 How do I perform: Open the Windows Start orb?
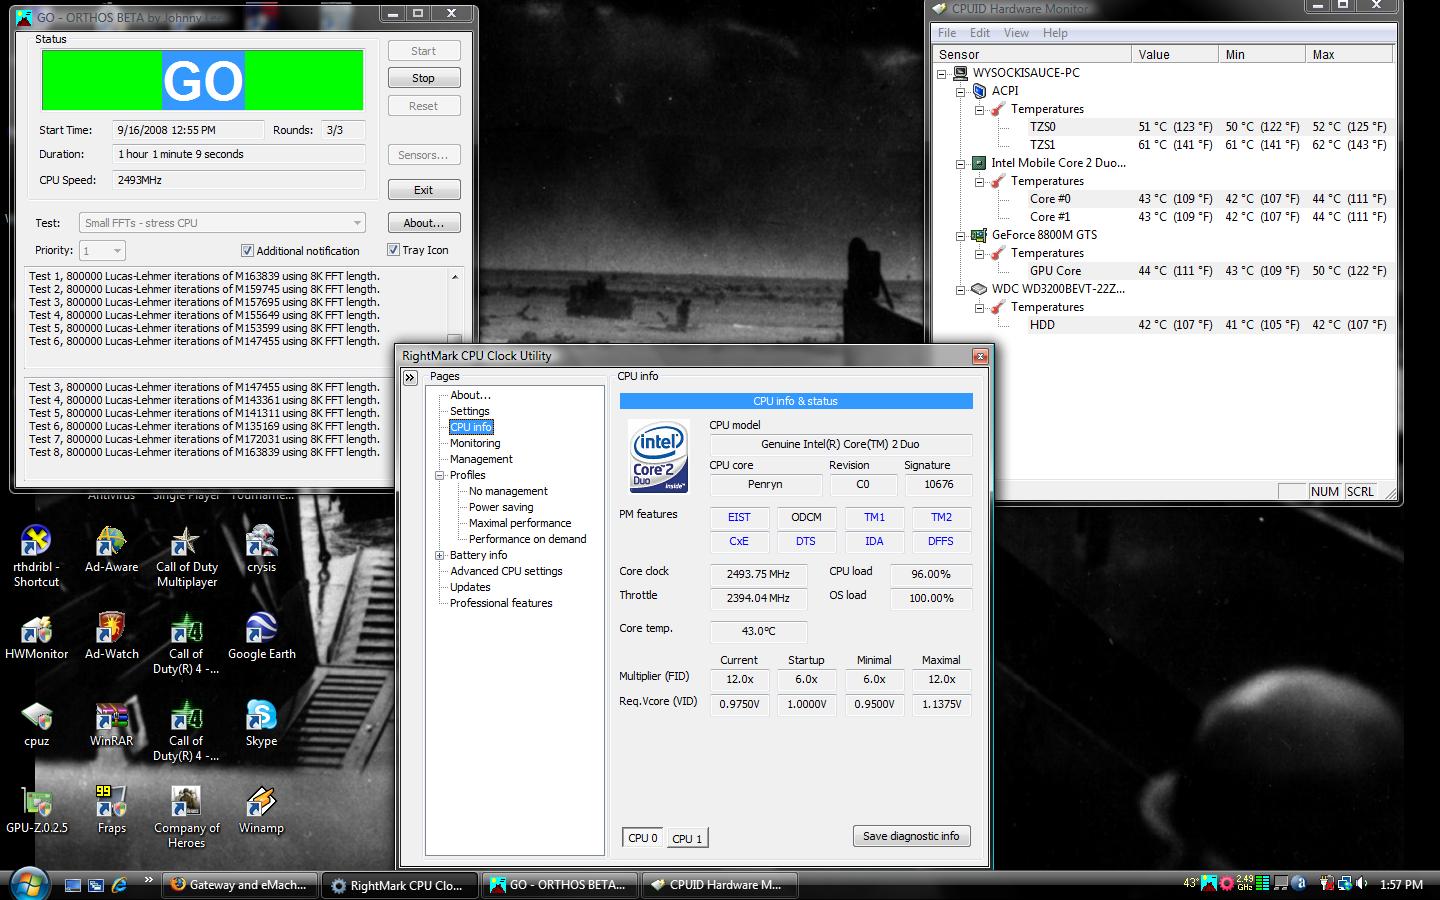pos(27,884)
